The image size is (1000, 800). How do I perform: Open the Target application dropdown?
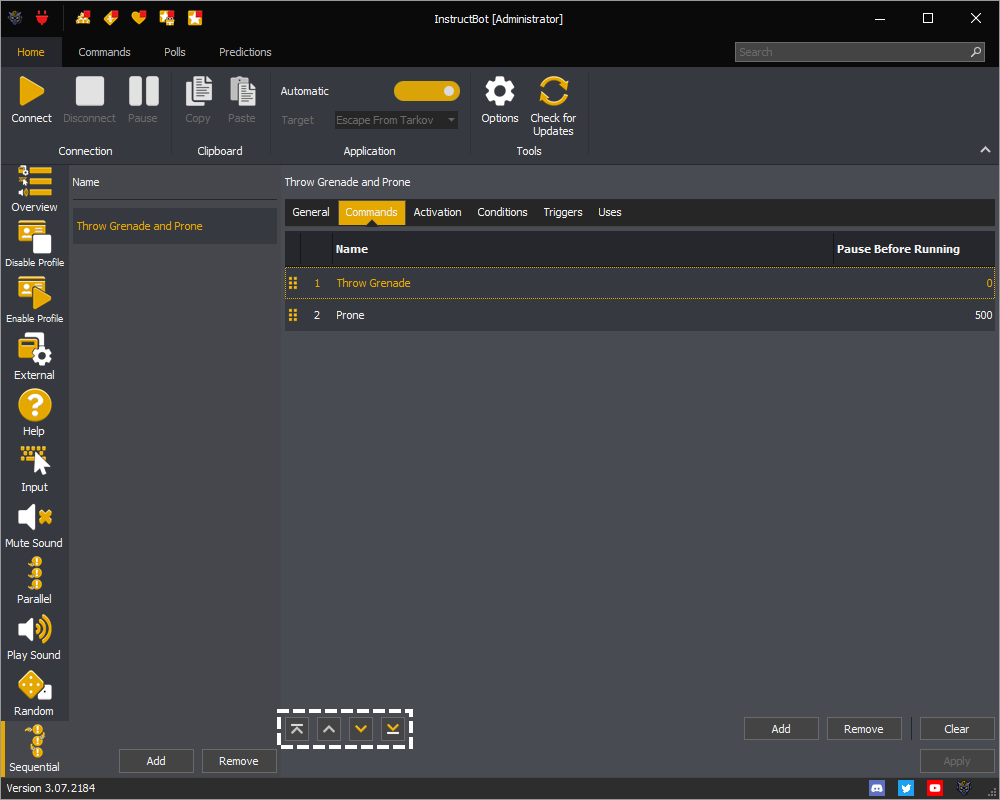tap(397, 120)
